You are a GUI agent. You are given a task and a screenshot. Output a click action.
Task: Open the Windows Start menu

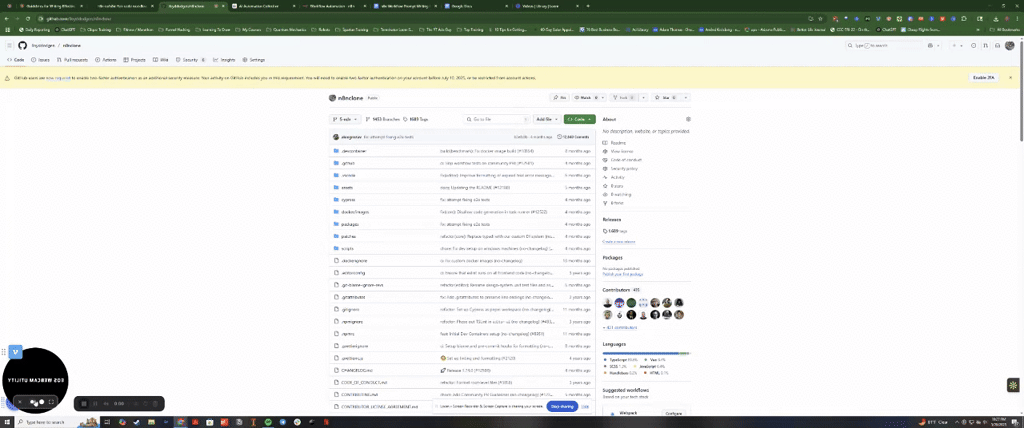click(x=6, y=422)
